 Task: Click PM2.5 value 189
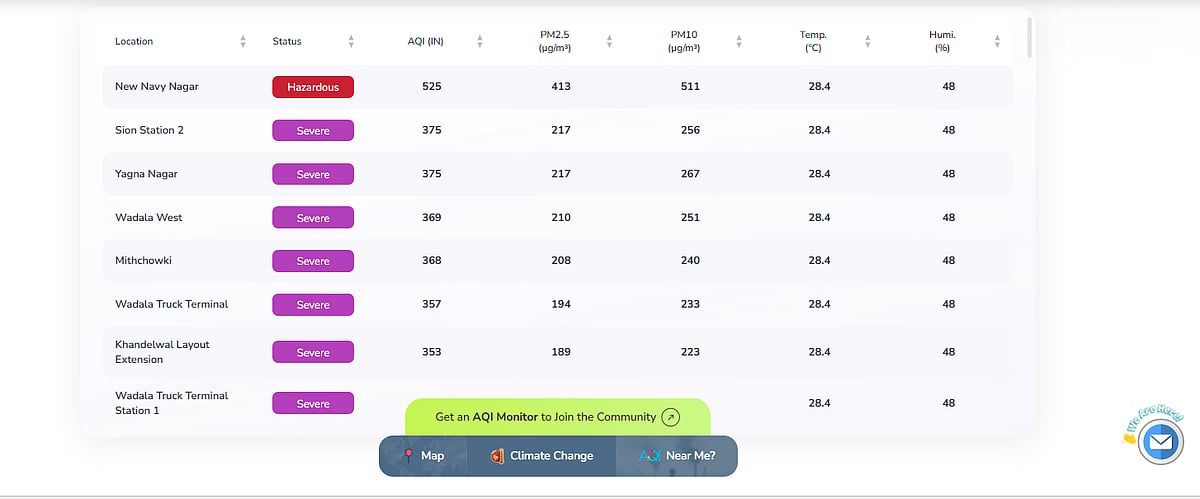click(x=561, y=352)
